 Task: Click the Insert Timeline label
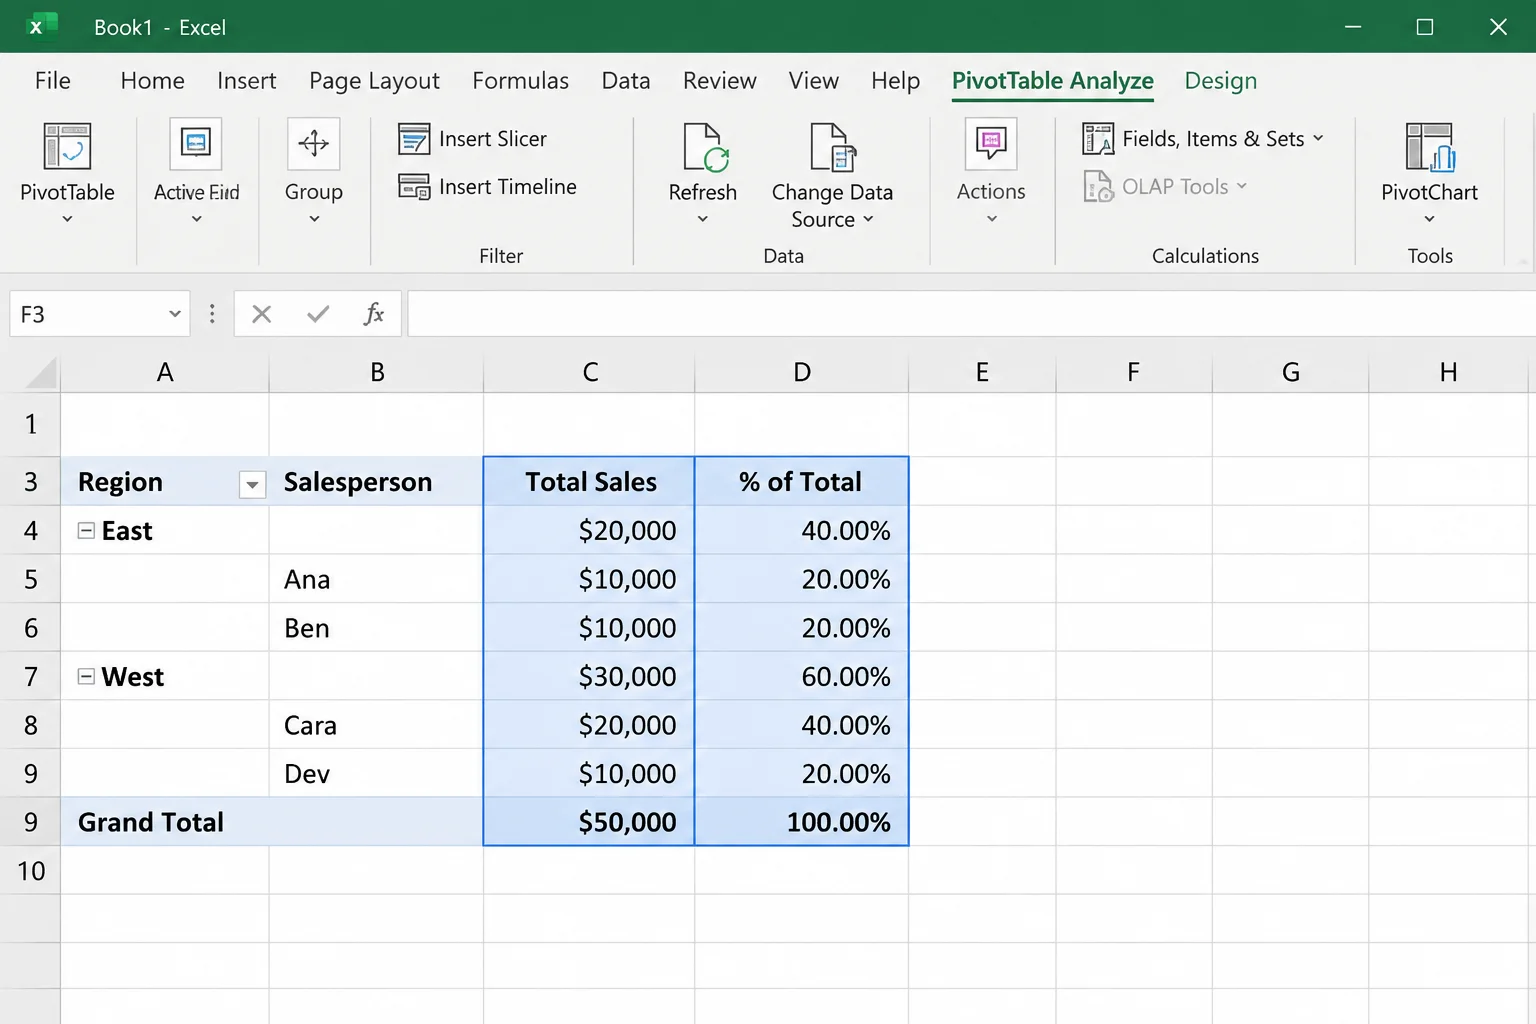coord(508,187)
